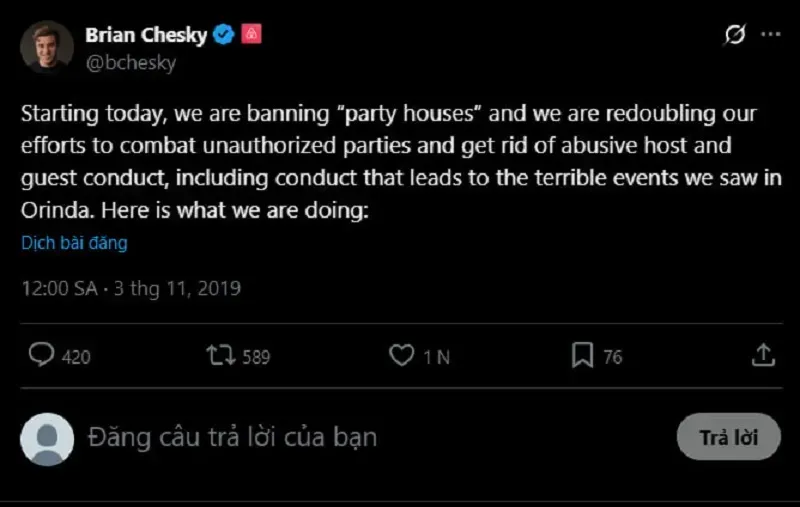This screenshot has height=507, width=800.
Task: Open the share icon options
Action: click(x=762, y=355)
